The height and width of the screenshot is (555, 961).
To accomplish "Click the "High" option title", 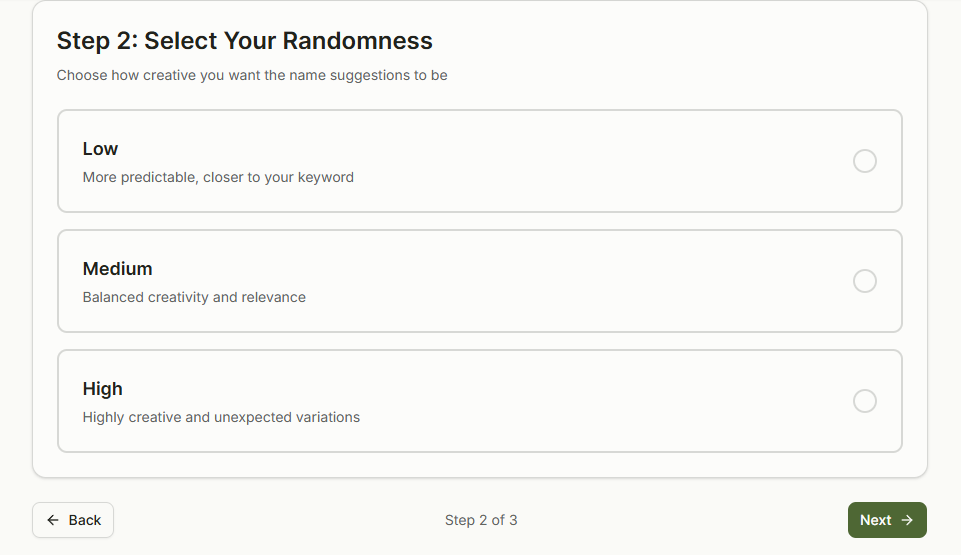I will (102, 389).
